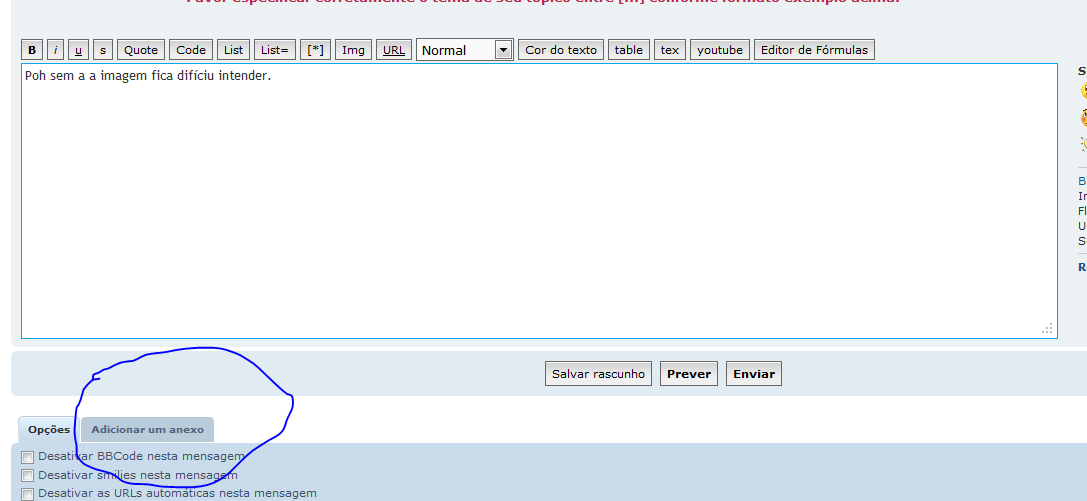The image size is (1087, 501).
Task: Insert LaTeX using the tex button
Action: pos(669,50)
